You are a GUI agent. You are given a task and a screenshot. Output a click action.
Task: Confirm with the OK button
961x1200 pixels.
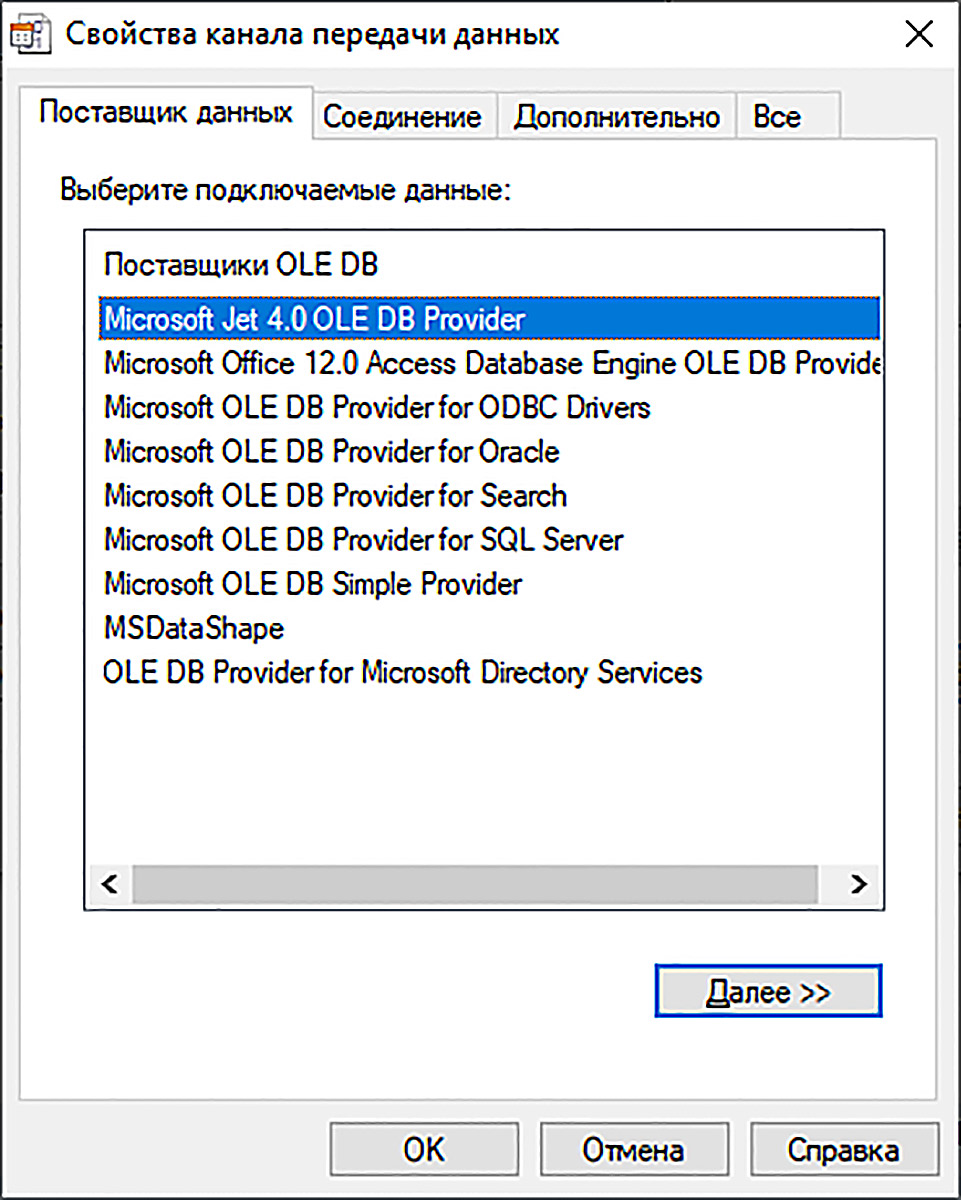pos(424,1150)
